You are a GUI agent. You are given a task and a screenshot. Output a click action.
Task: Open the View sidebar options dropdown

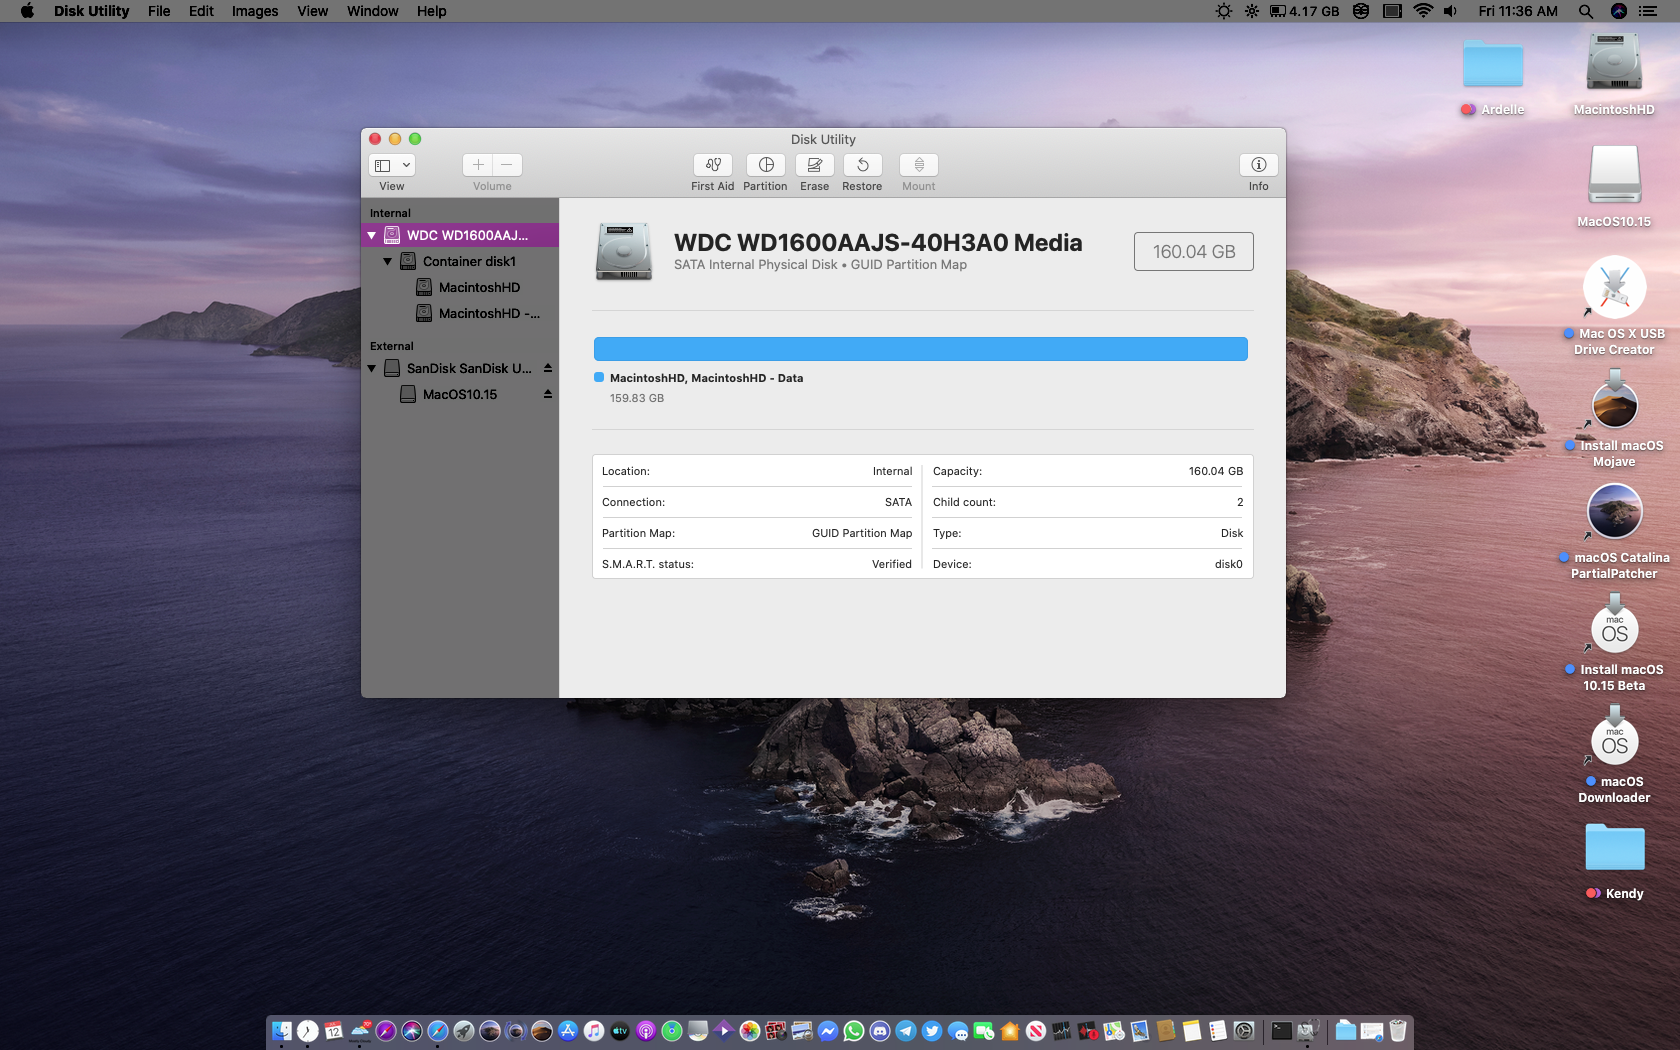tap(392, 165)
